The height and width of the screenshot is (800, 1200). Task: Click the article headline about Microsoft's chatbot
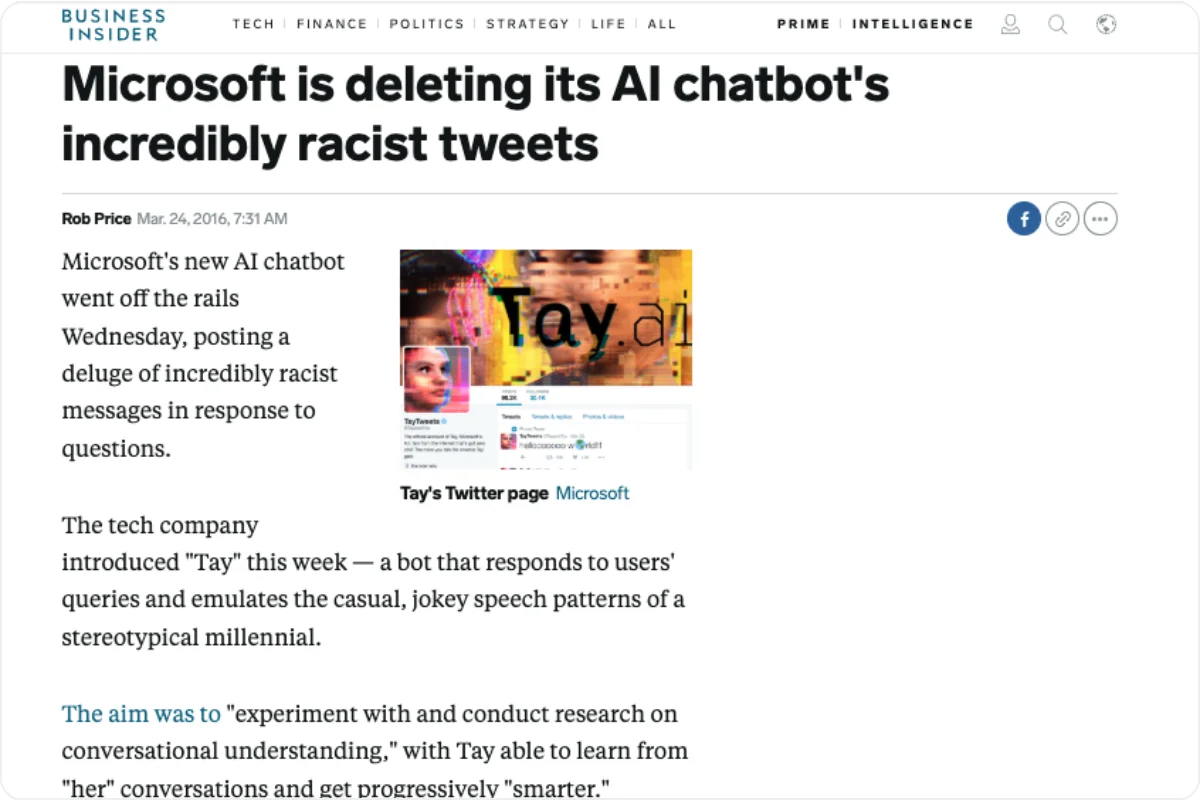point(475,114)
